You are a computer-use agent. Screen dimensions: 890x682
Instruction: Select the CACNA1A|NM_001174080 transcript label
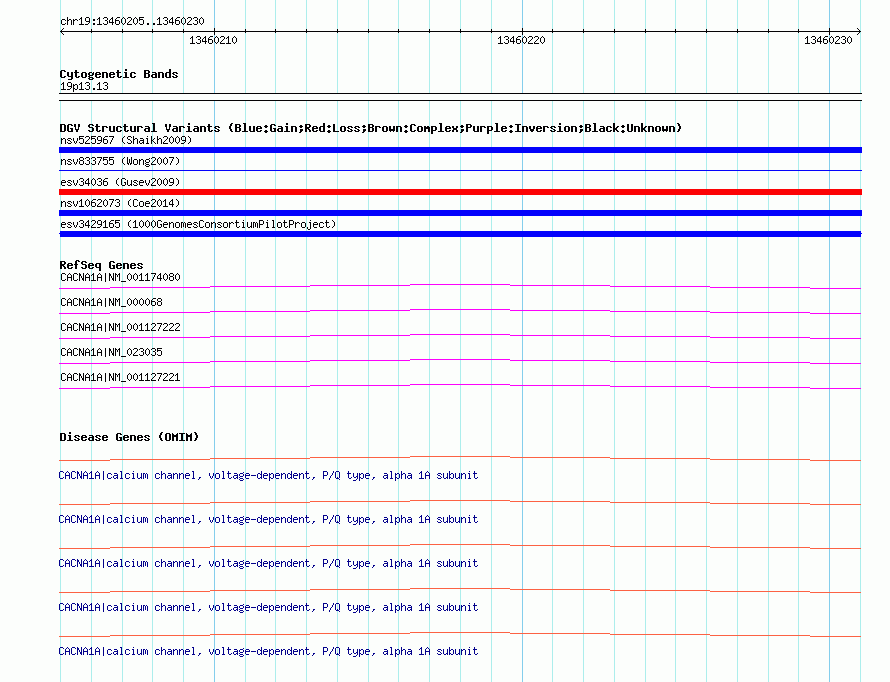tap(120, 277)
